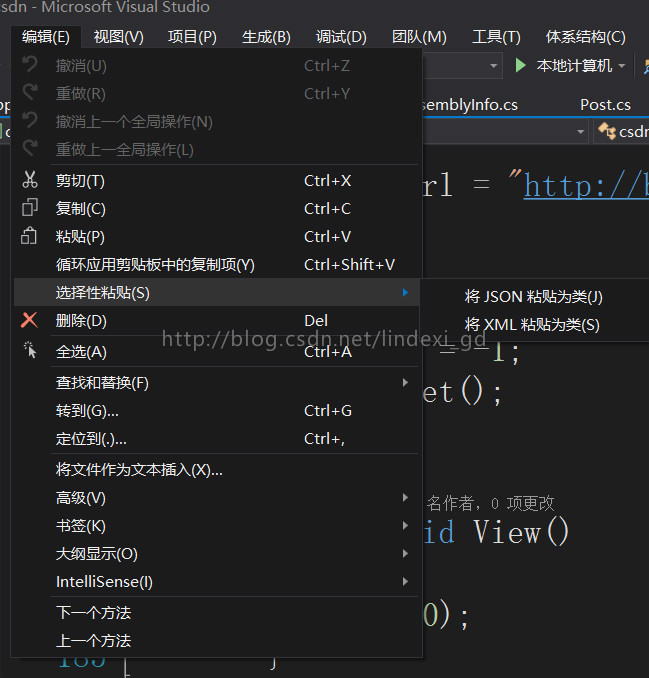This screenshot has height=678, width=649.
Task: Select 上一个方法 menu entry
Action: tap(217, 641)
